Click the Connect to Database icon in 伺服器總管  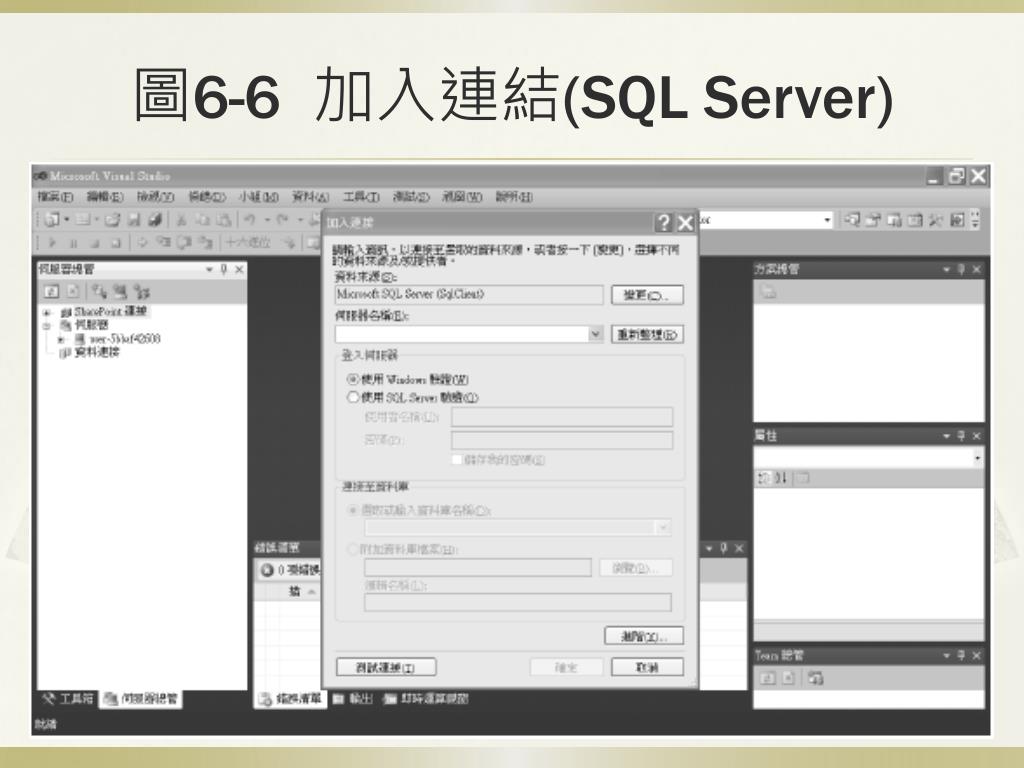99,291
